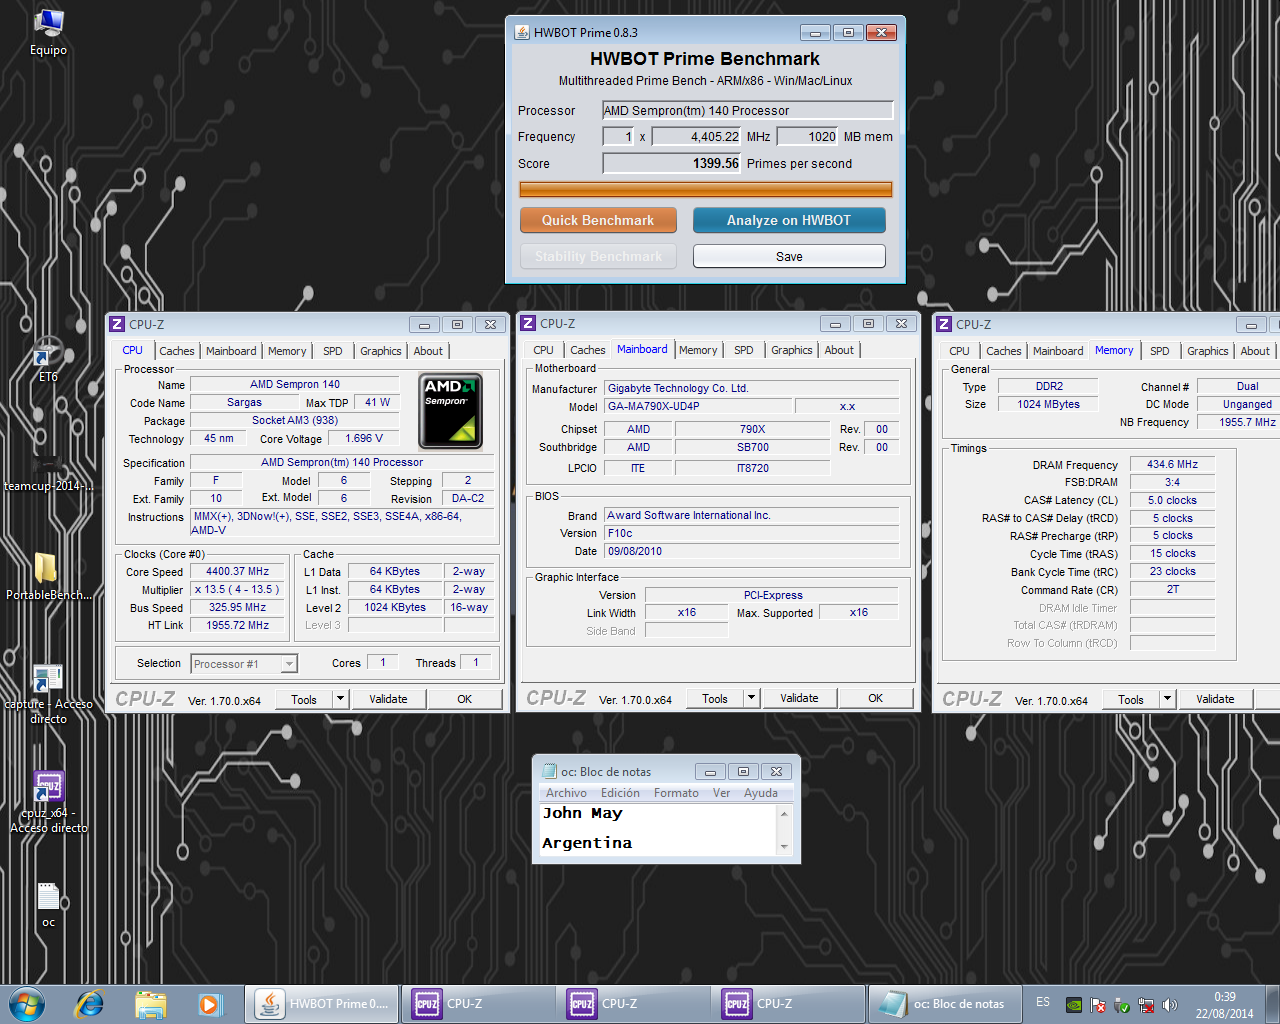
Task: Click the NVIDIA tray icon
Action: 1074,1005
